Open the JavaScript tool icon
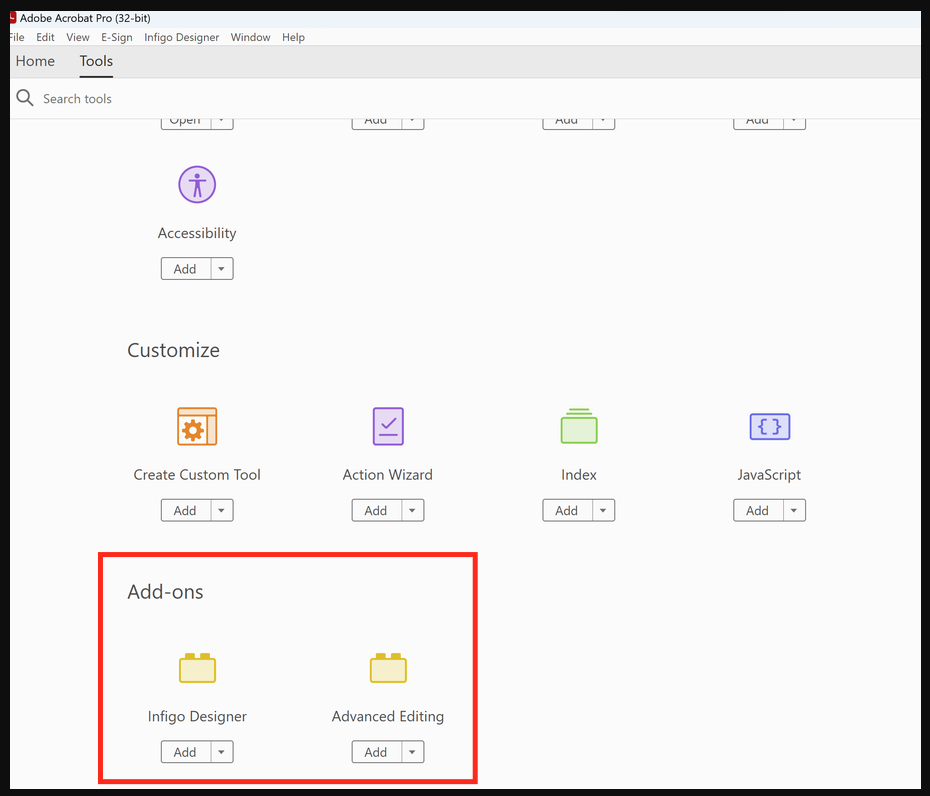Image resolution: width=930 pixels, height=796 pixels. [770, 426]
